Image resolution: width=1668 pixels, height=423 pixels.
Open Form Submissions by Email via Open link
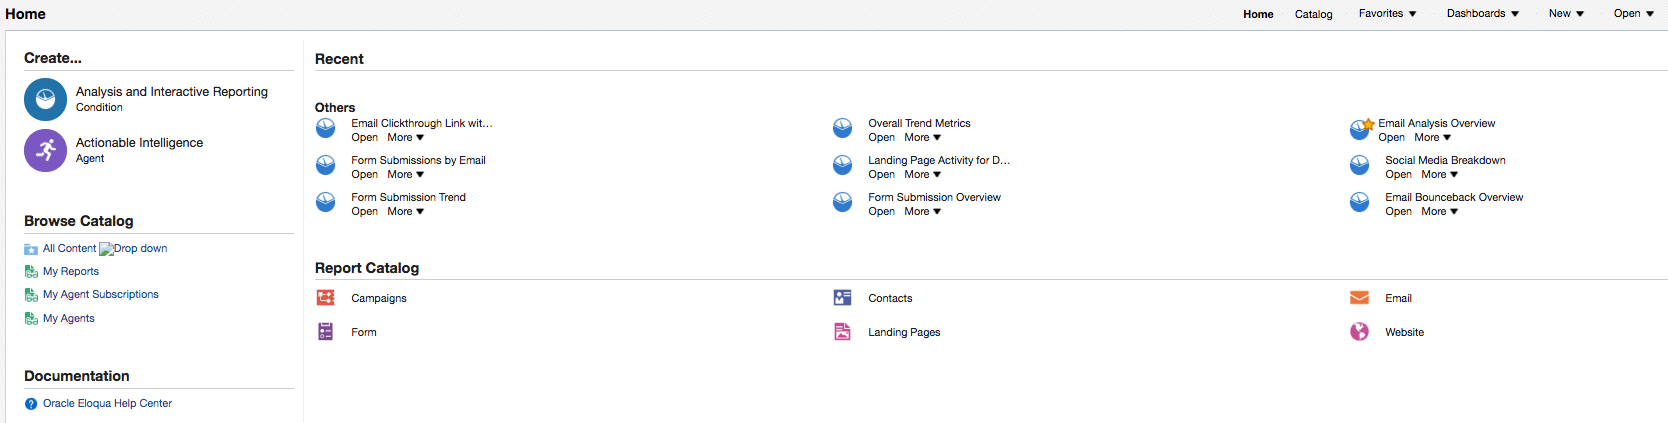[x=365, y=175]
